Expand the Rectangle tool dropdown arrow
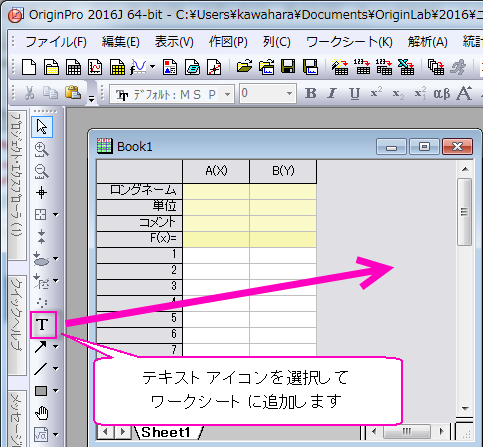This screenshot has width=483, height=447. click(55, 391)
